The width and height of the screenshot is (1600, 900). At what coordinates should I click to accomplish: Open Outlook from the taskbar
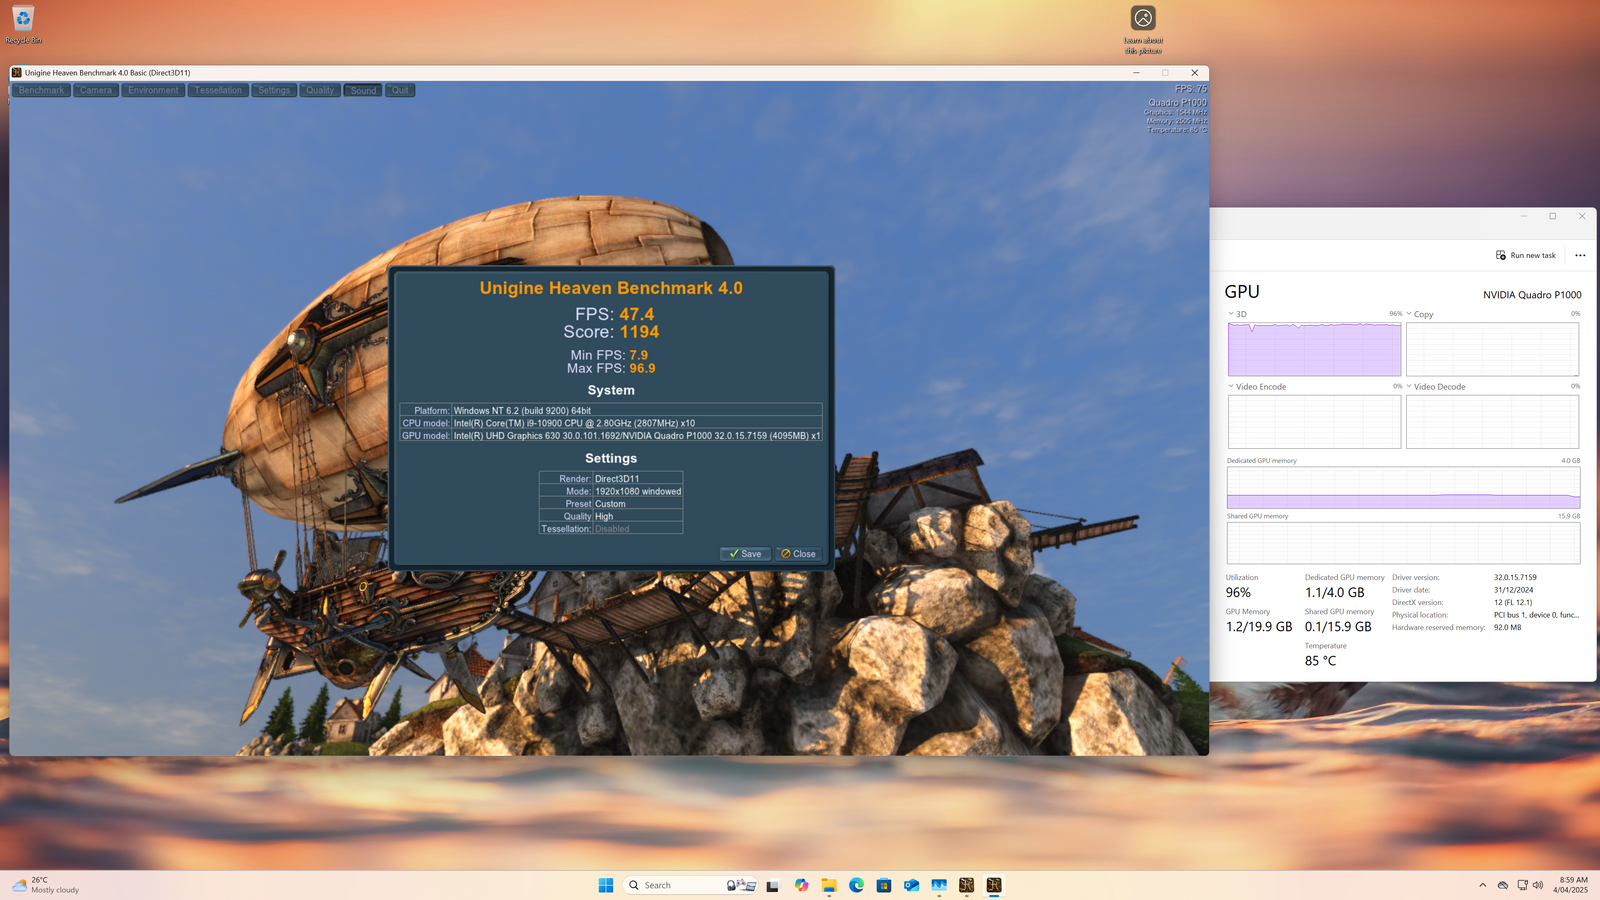click(x=911, y=885)
